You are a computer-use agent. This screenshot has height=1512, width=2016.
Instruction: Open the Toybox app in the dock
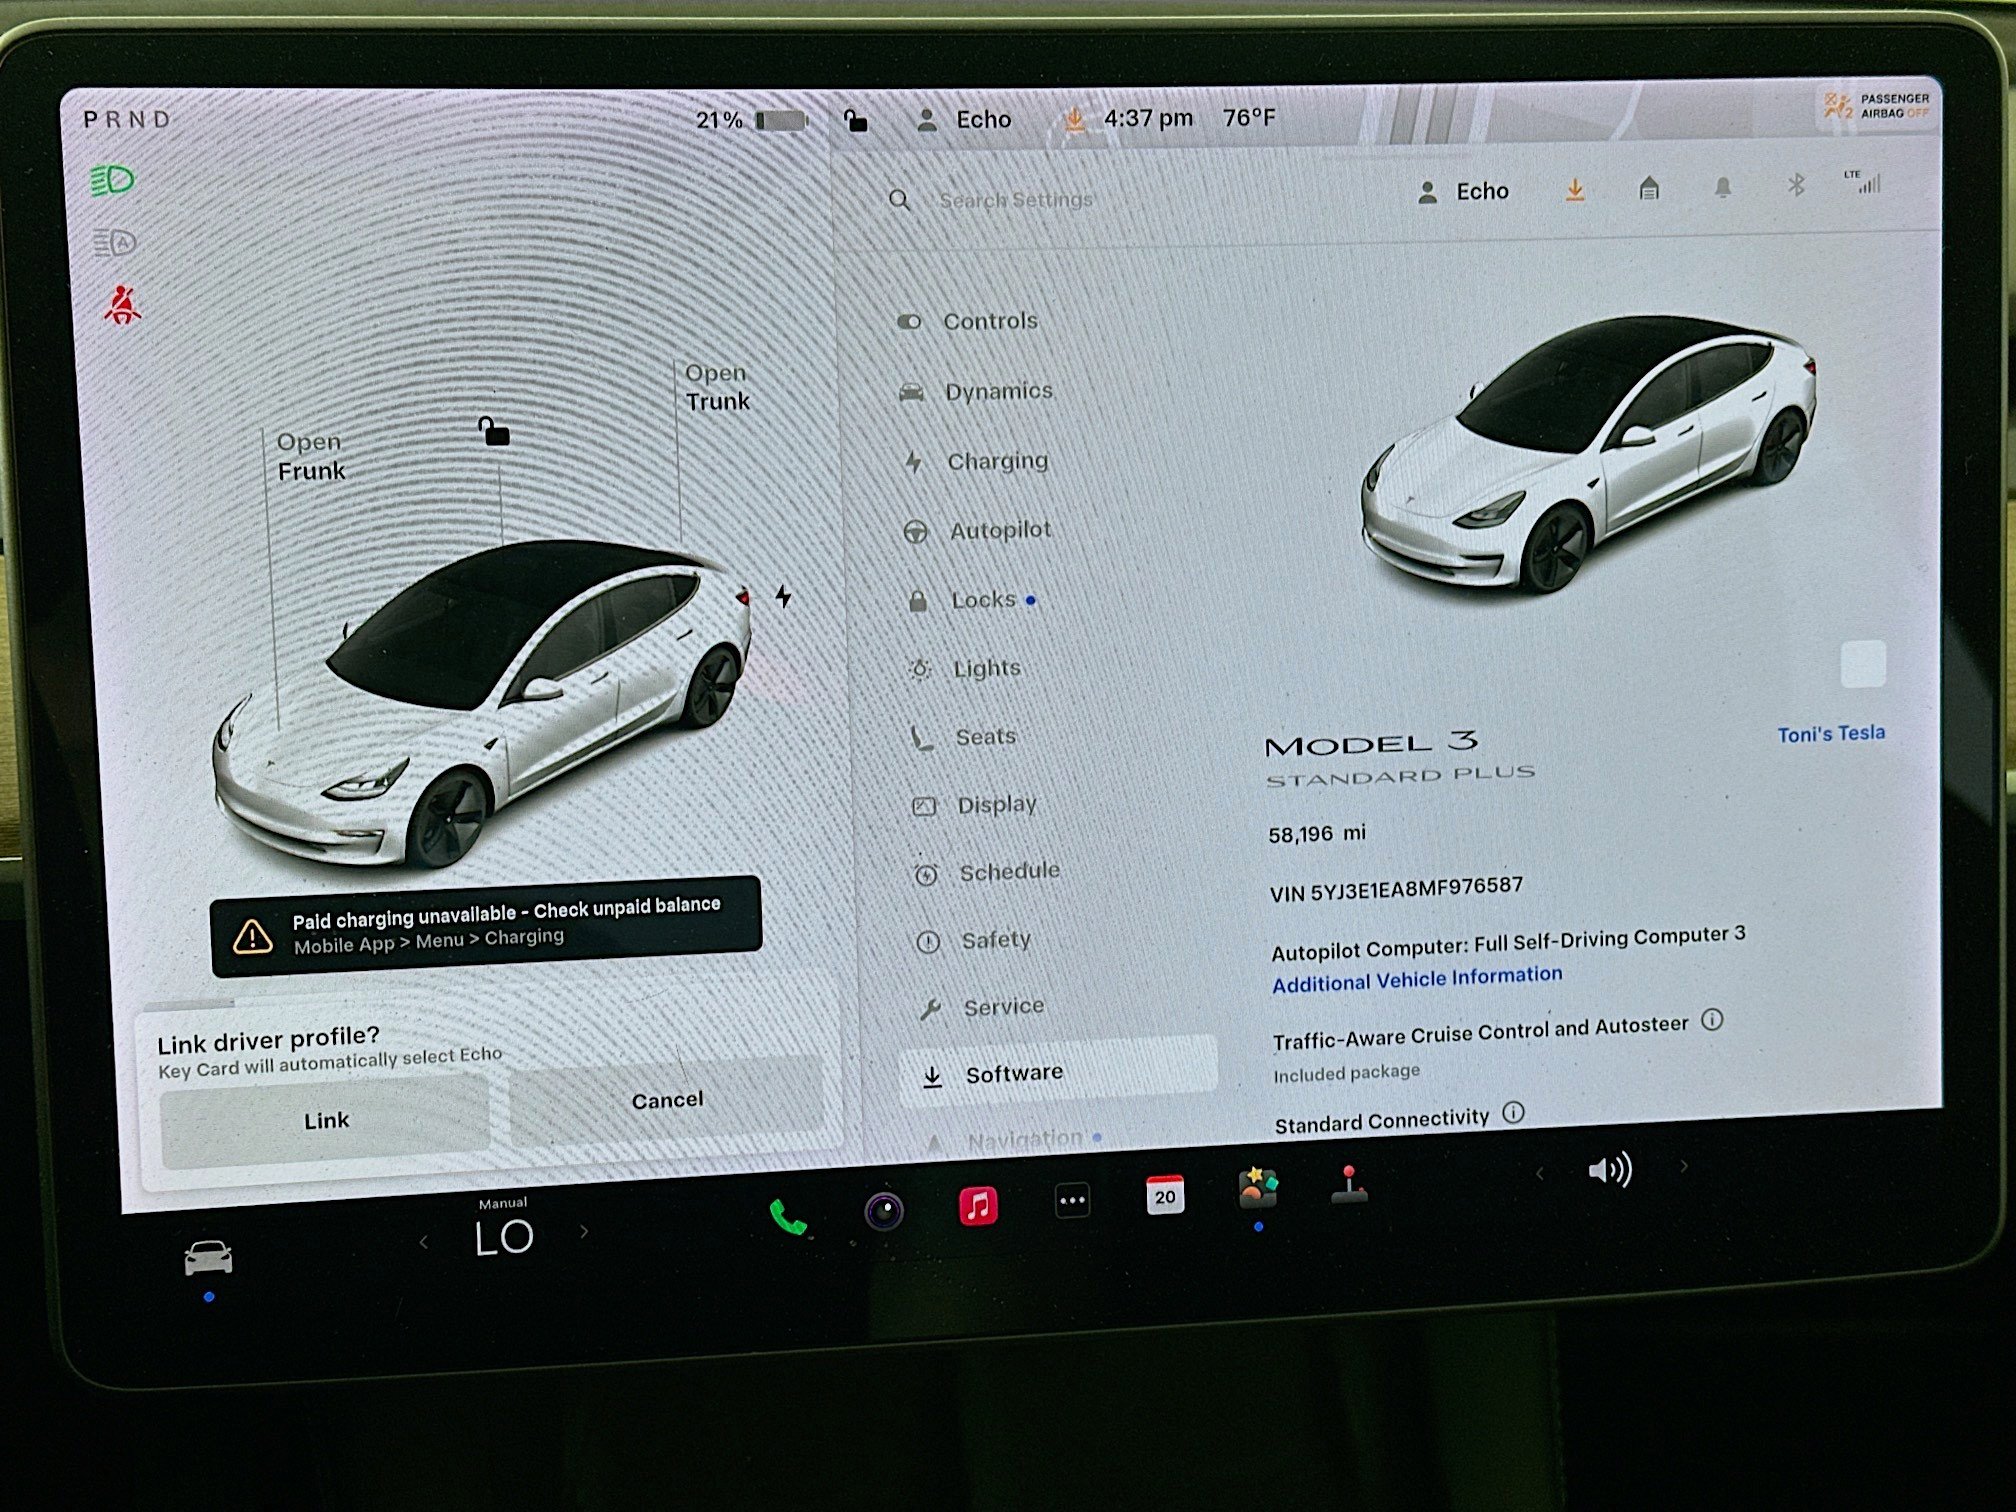tap(1257, 1188)
